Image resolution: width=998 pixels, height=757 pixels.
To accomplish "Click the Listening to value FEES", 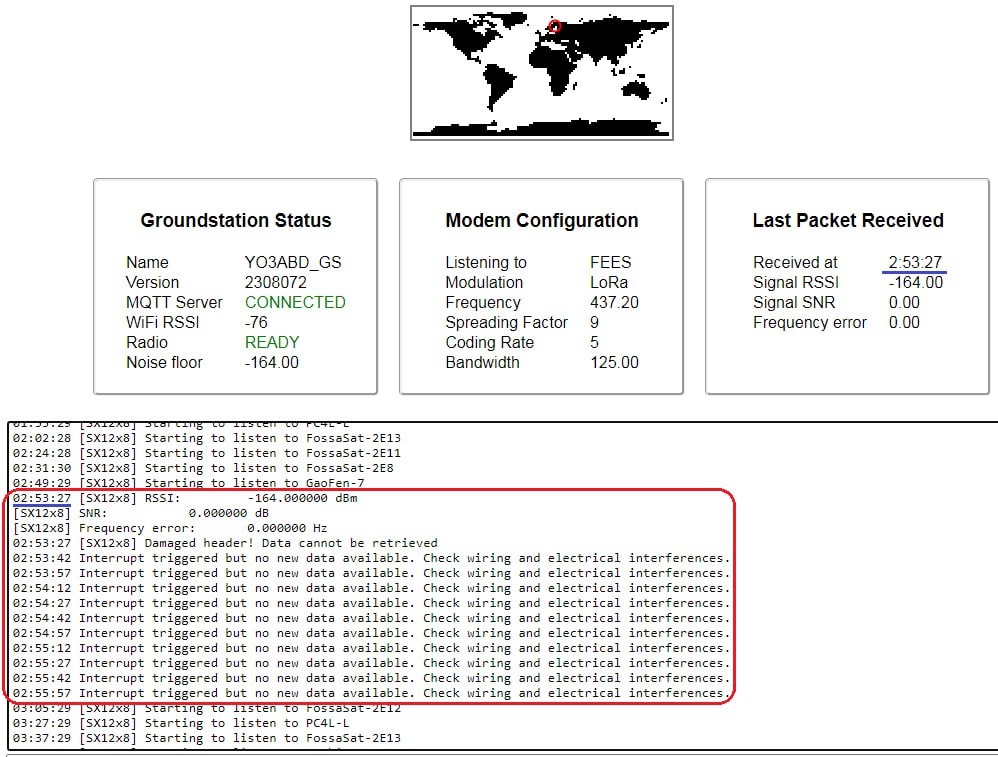I will 610,262.
